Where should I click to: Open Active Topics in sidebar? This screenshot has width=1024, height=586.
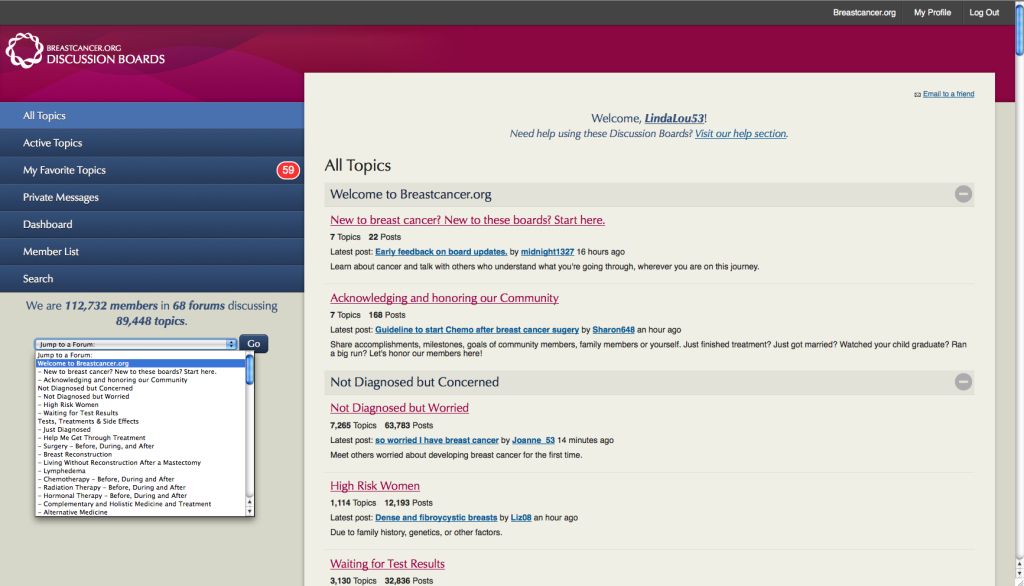click(152, 142)
